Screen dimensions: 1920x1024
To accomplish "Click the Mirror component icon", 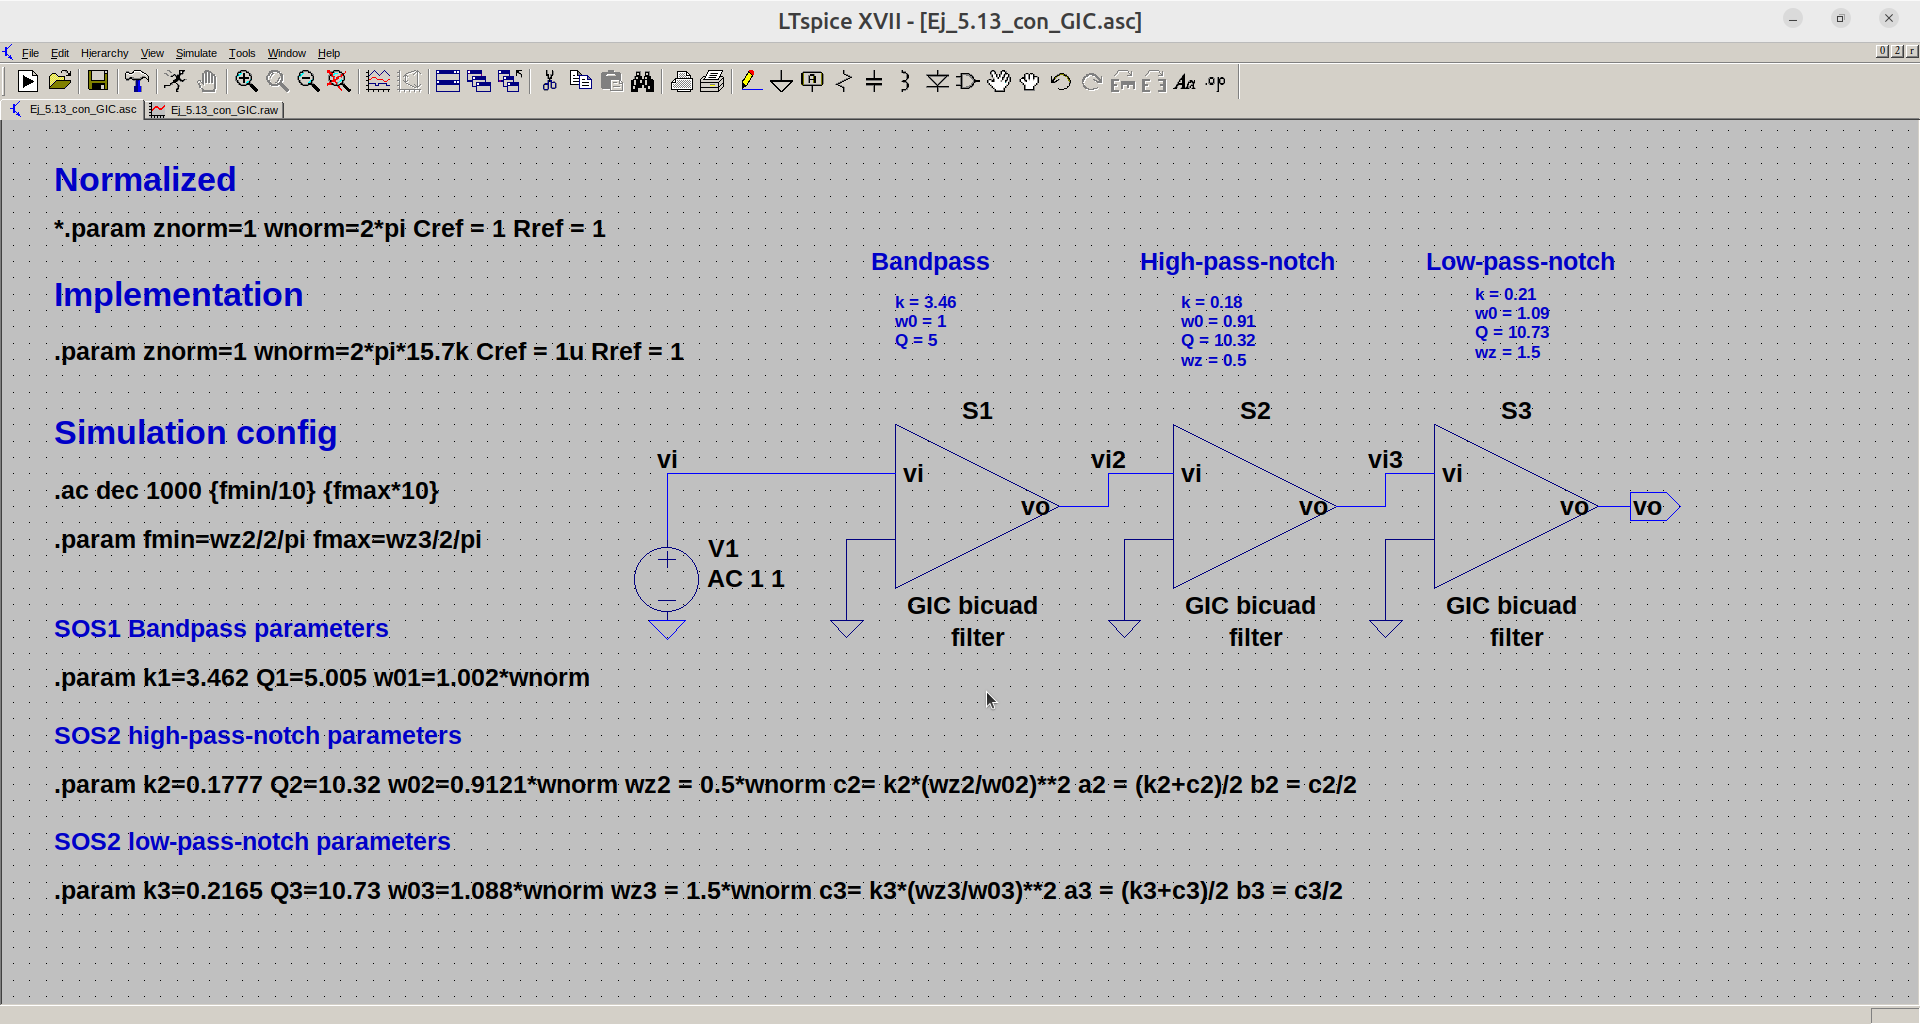I will [1154, 82].
